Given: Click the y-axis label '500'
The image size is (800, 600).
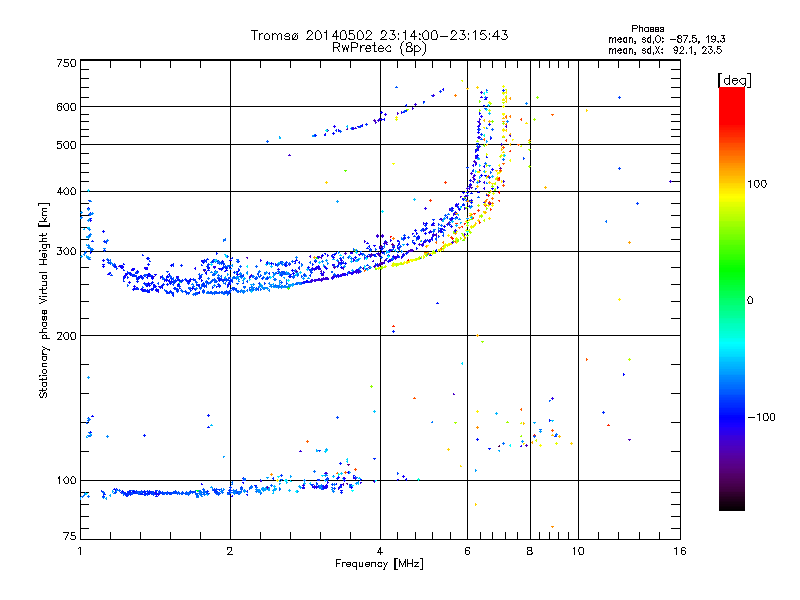Looking at the screenshot, I should (66, 145).
